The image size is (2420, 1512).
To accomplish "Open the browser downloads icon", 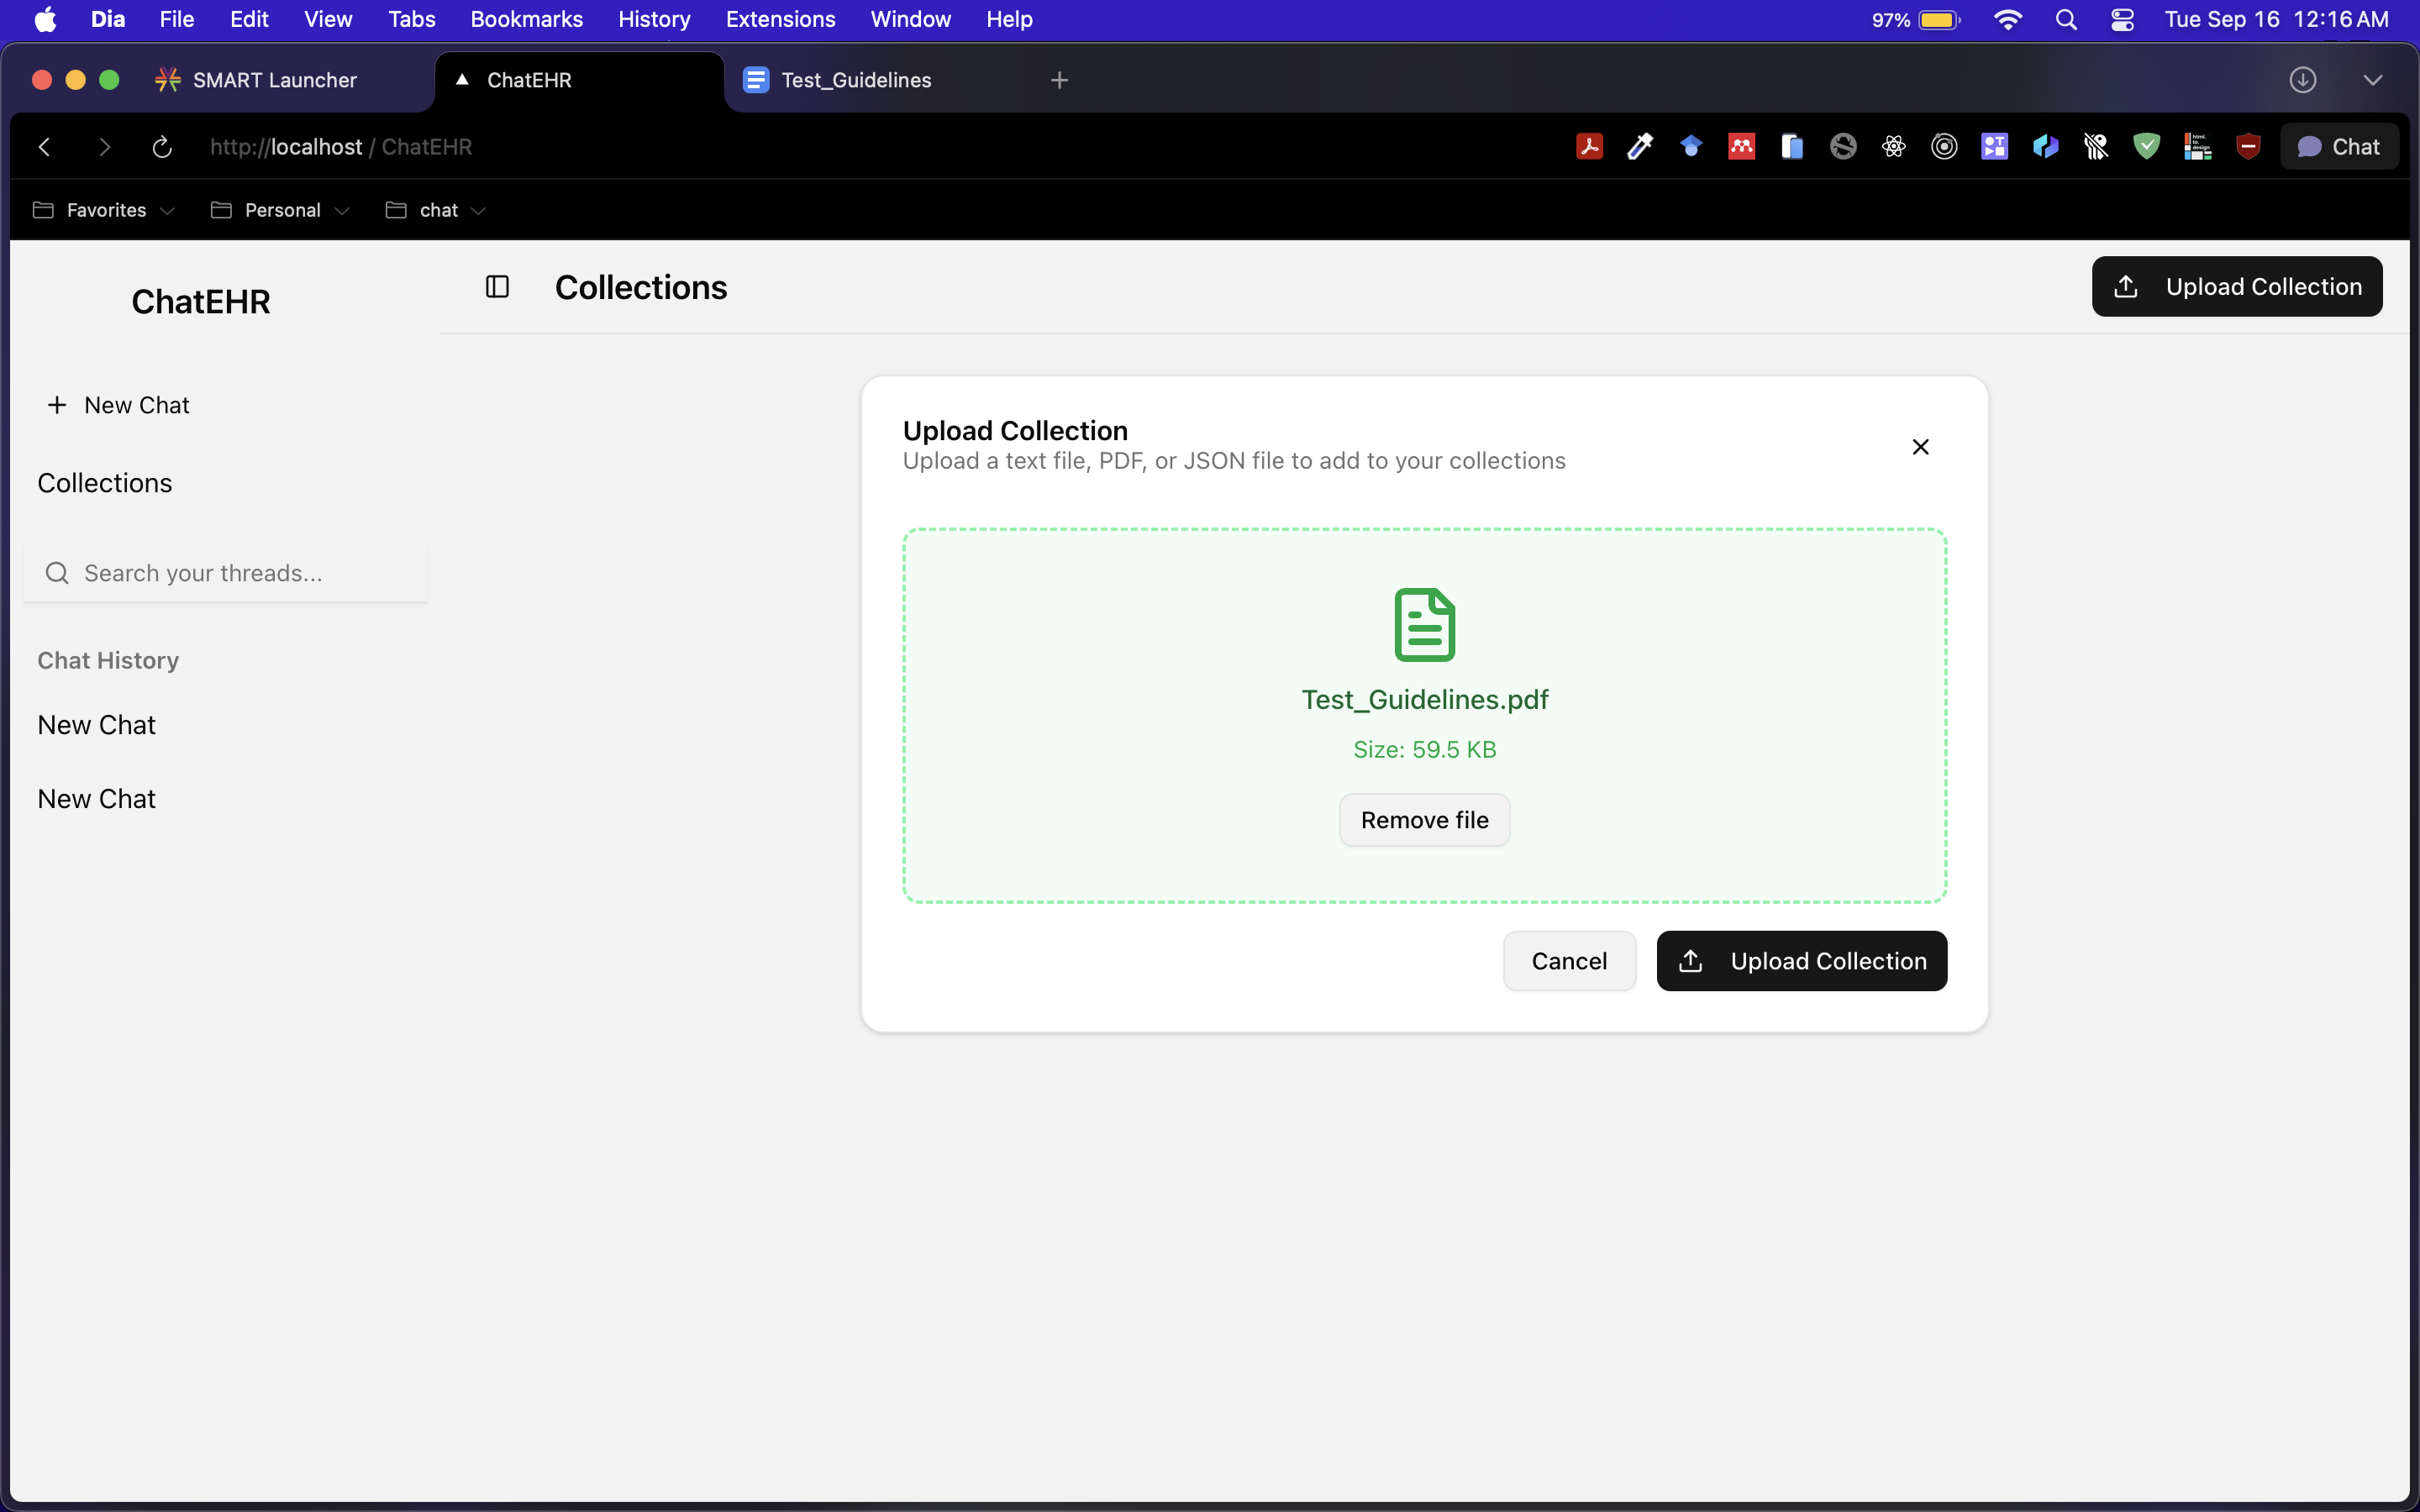I will (2302, 80).
